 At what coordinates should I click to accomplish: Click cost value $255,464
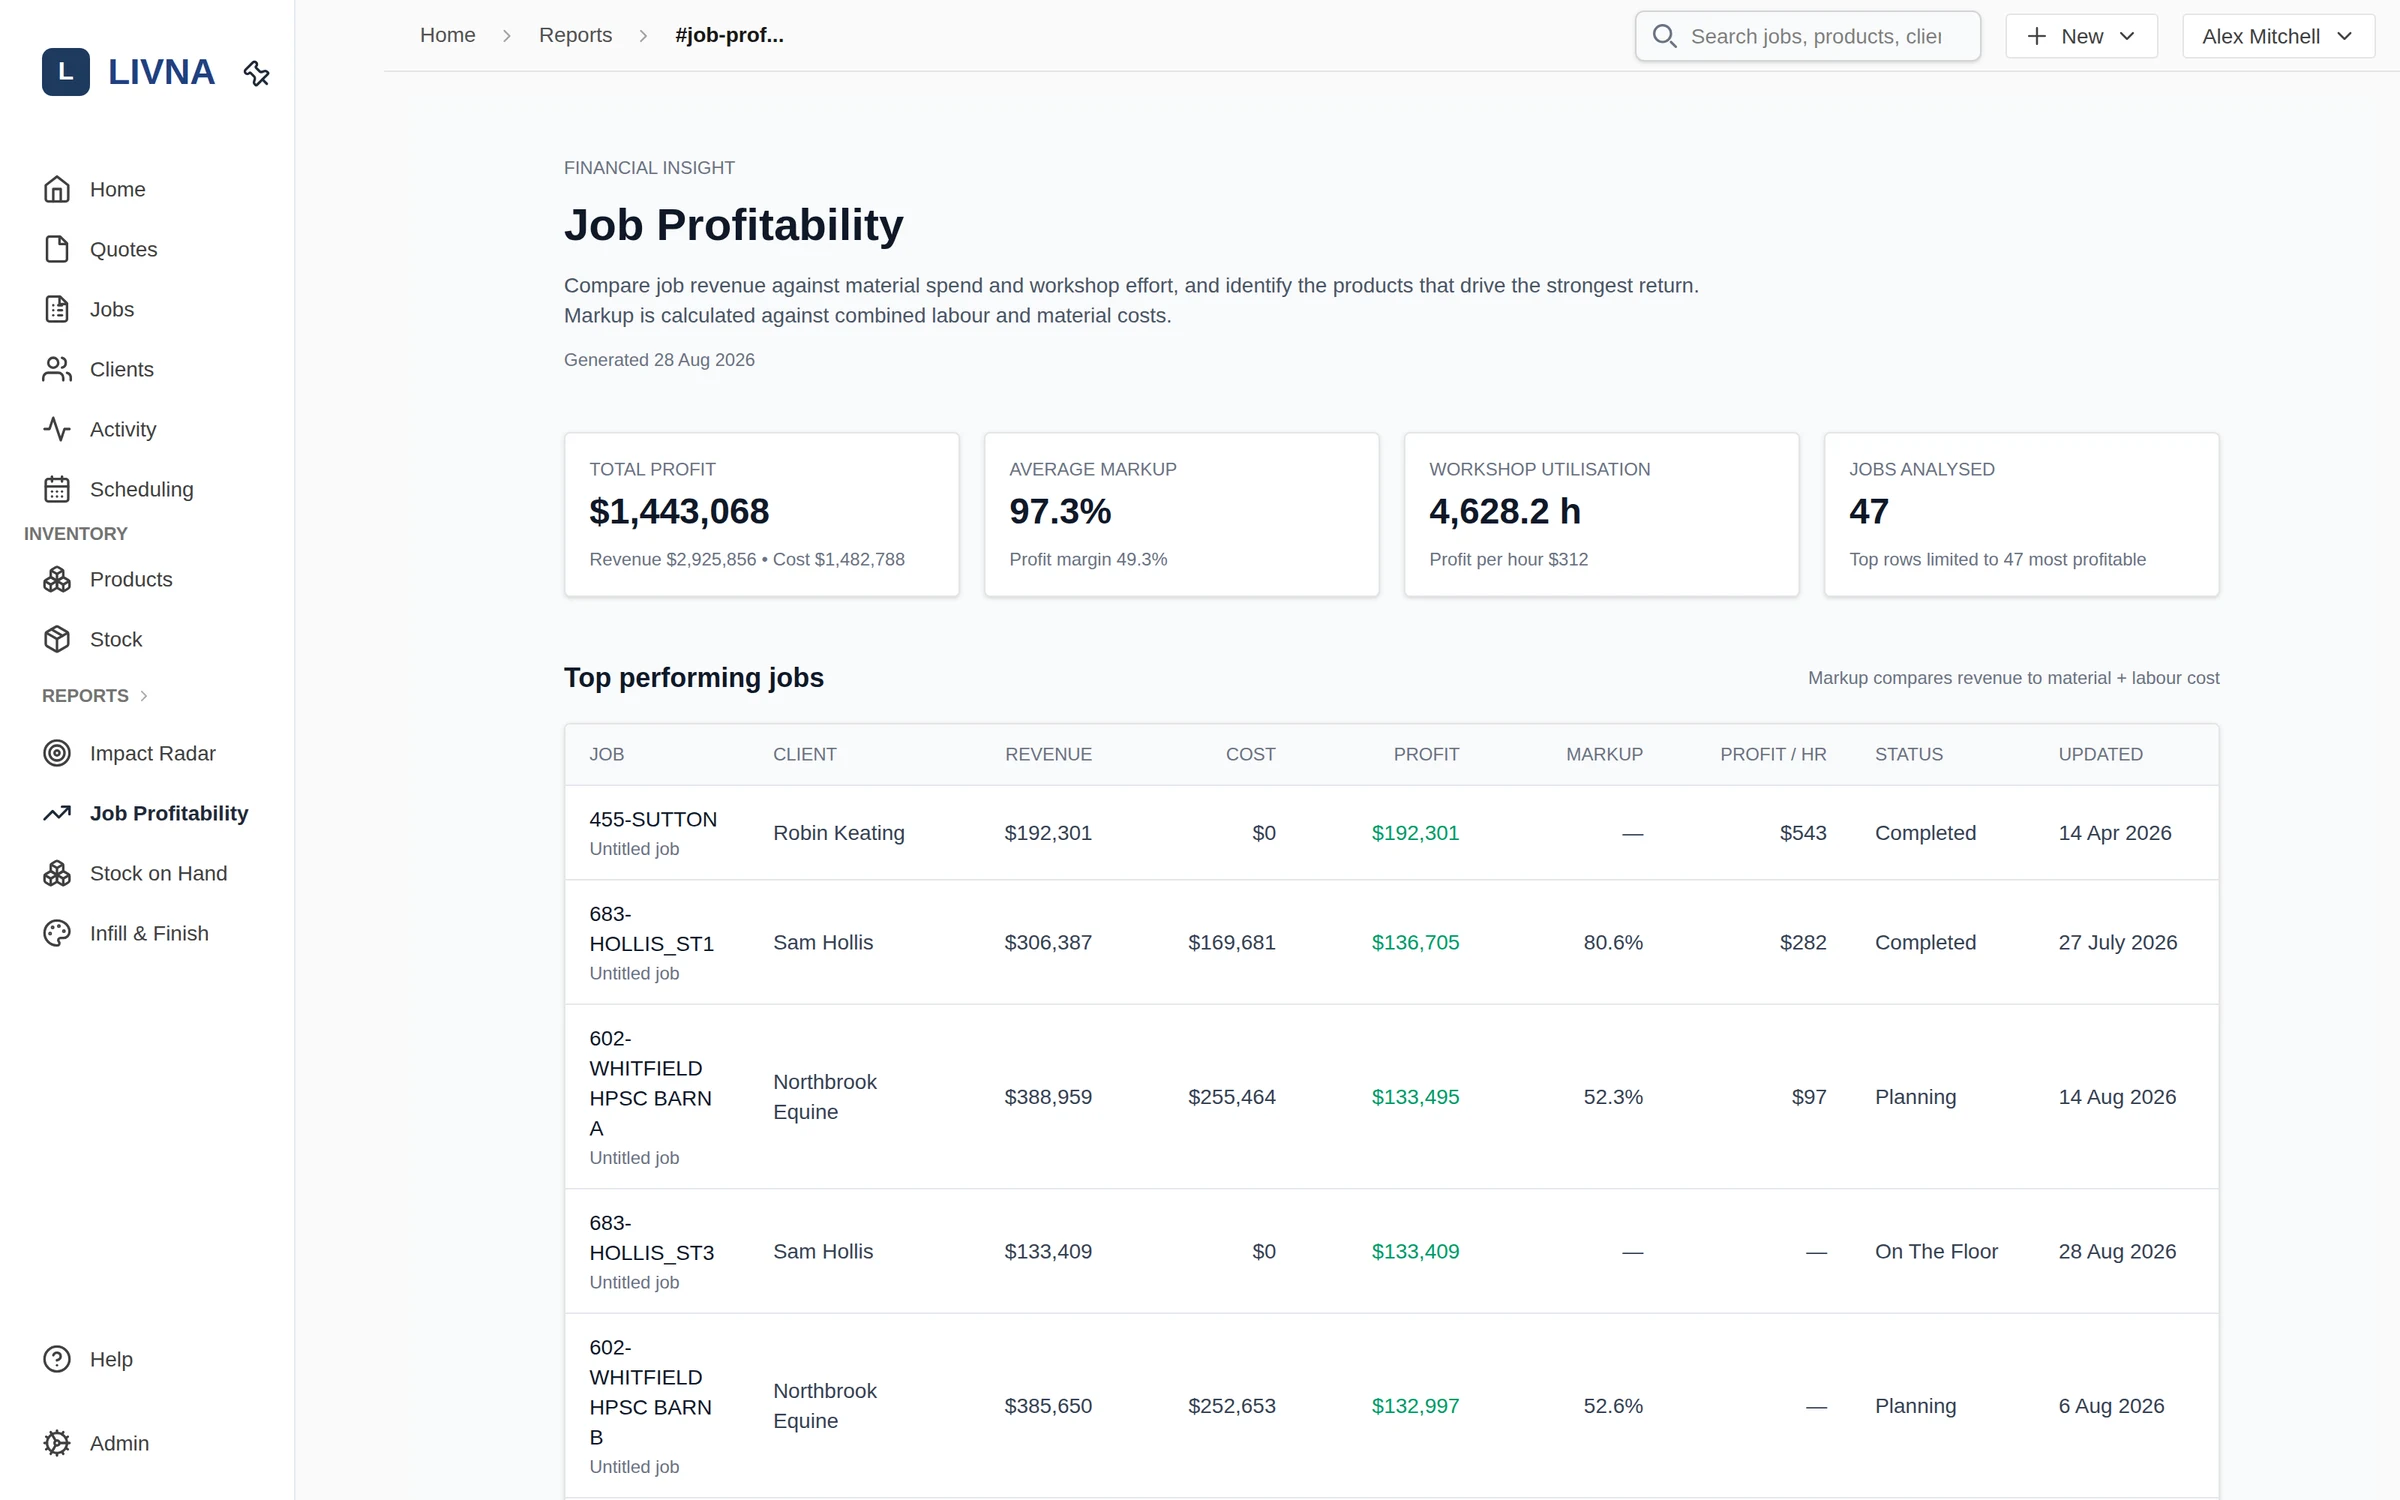pyautogui.click(x=1232, y=1097)
